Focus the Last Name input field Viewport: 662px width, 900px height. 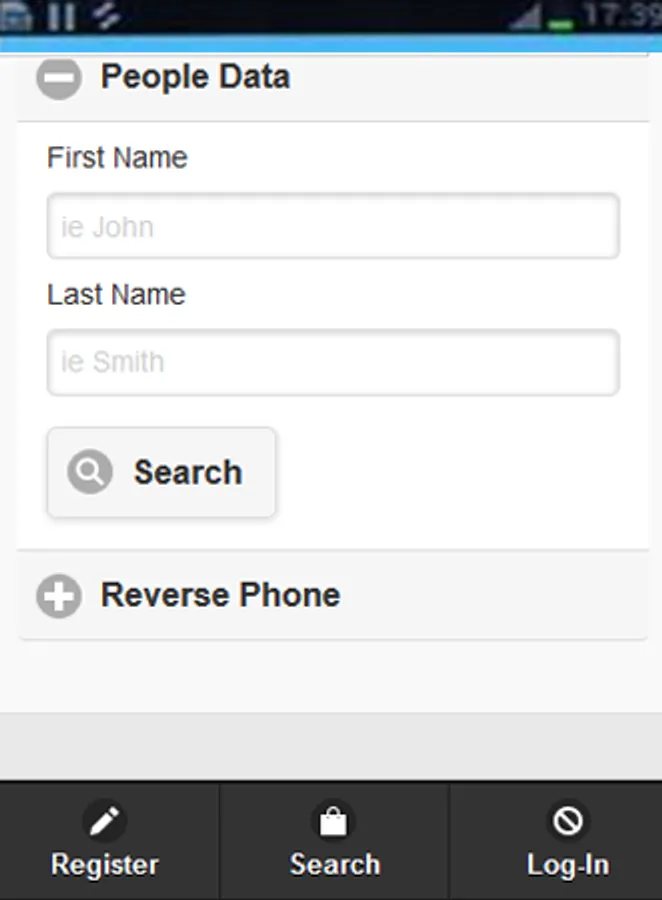333,362
